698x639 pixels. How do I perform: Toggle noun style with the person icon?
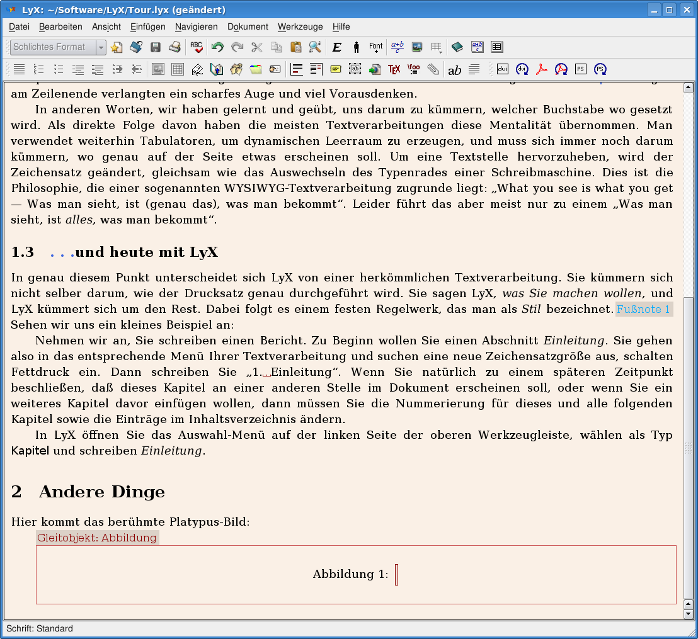click(x=356, y=47)
